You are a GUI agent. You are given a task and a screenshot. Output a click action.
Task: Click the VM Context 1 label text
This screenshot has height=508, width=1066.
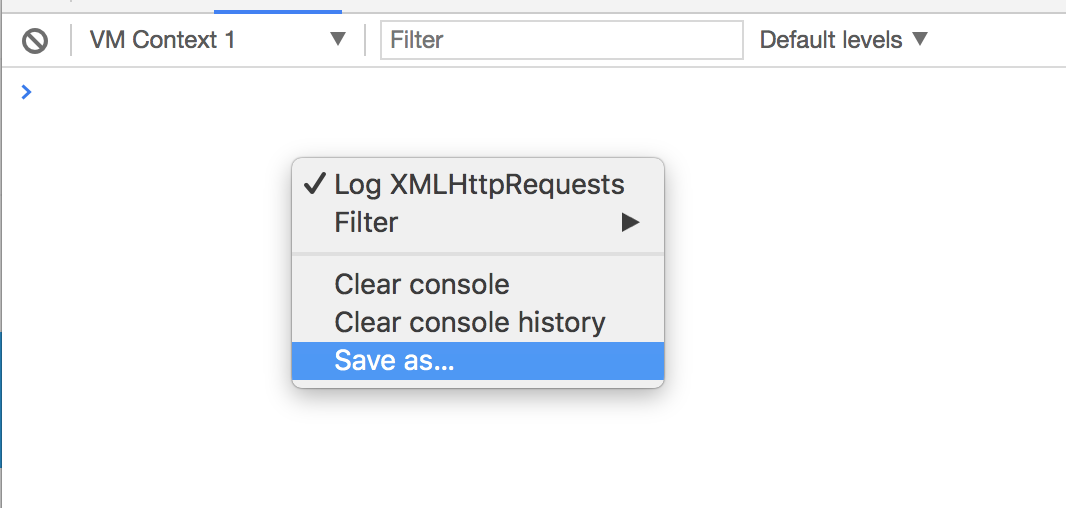[x=162, y=39]
